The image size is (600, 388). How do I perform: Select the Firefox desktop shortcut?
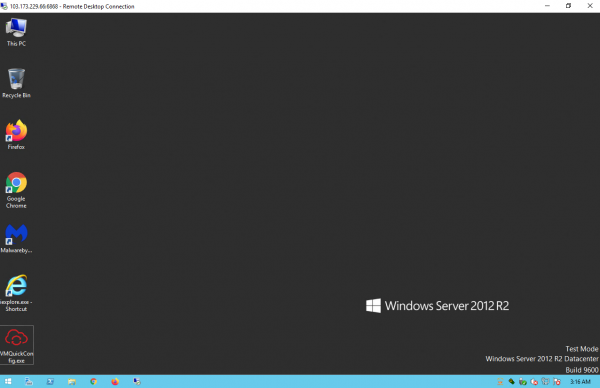click(16, 135)
